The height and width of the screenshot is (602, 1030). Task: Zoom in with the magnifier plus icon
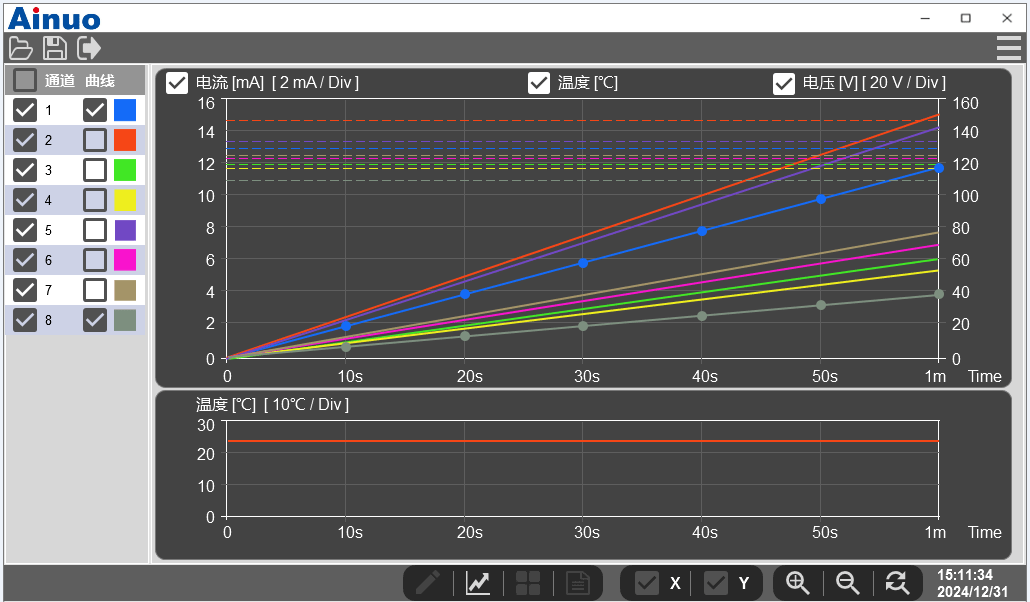click(797, 583)
